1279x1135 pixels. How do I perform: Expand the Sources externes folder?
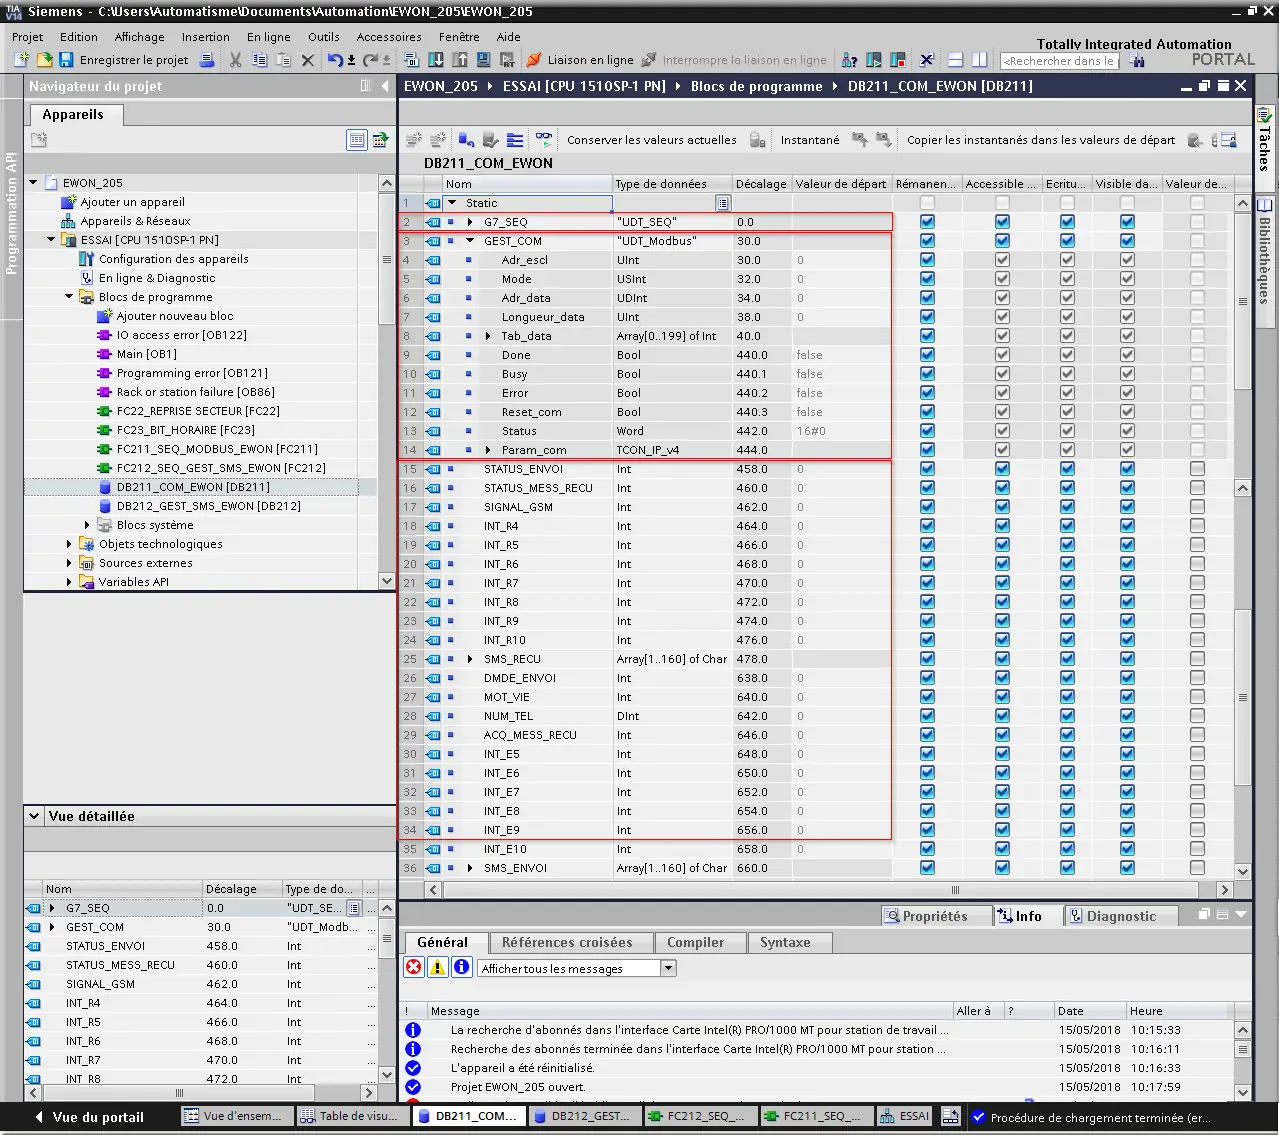69,563
